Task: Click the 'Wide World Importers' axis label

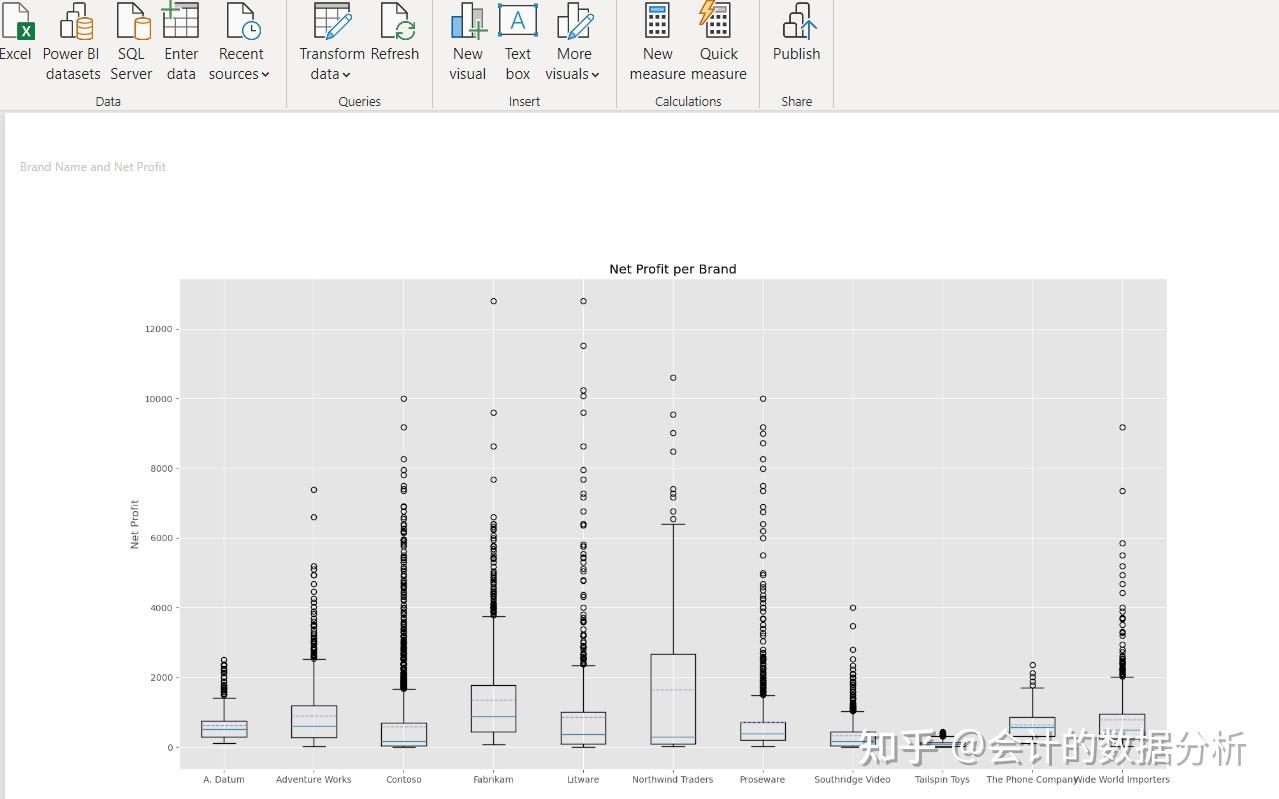Action: (1122, 780)
